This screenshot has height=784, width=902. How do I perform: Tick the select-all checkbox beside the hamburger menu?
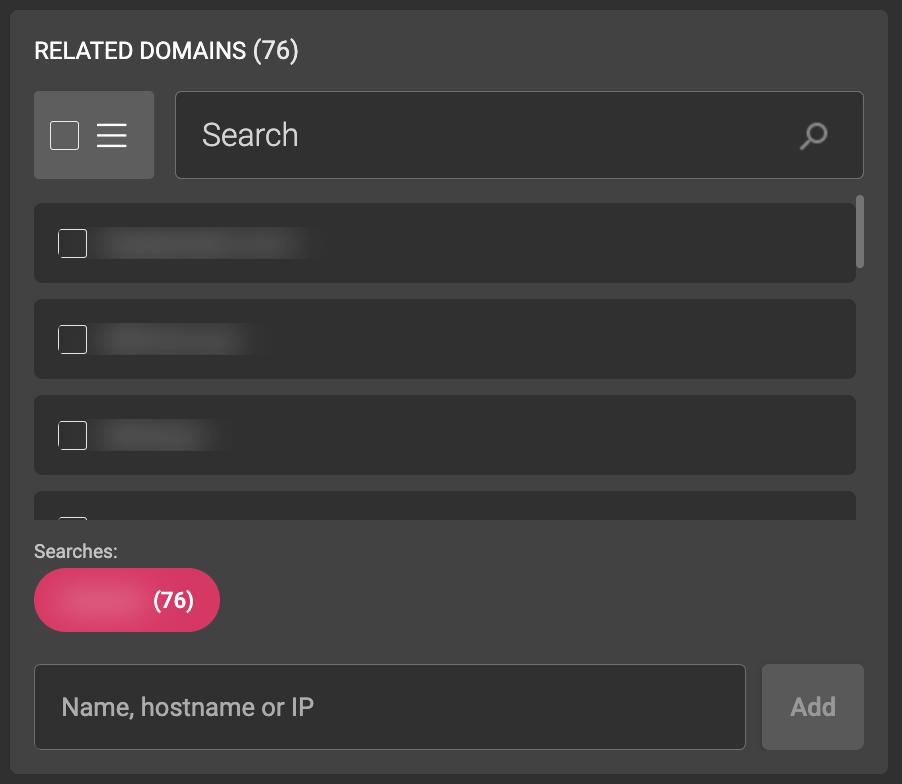pos(65,135)
